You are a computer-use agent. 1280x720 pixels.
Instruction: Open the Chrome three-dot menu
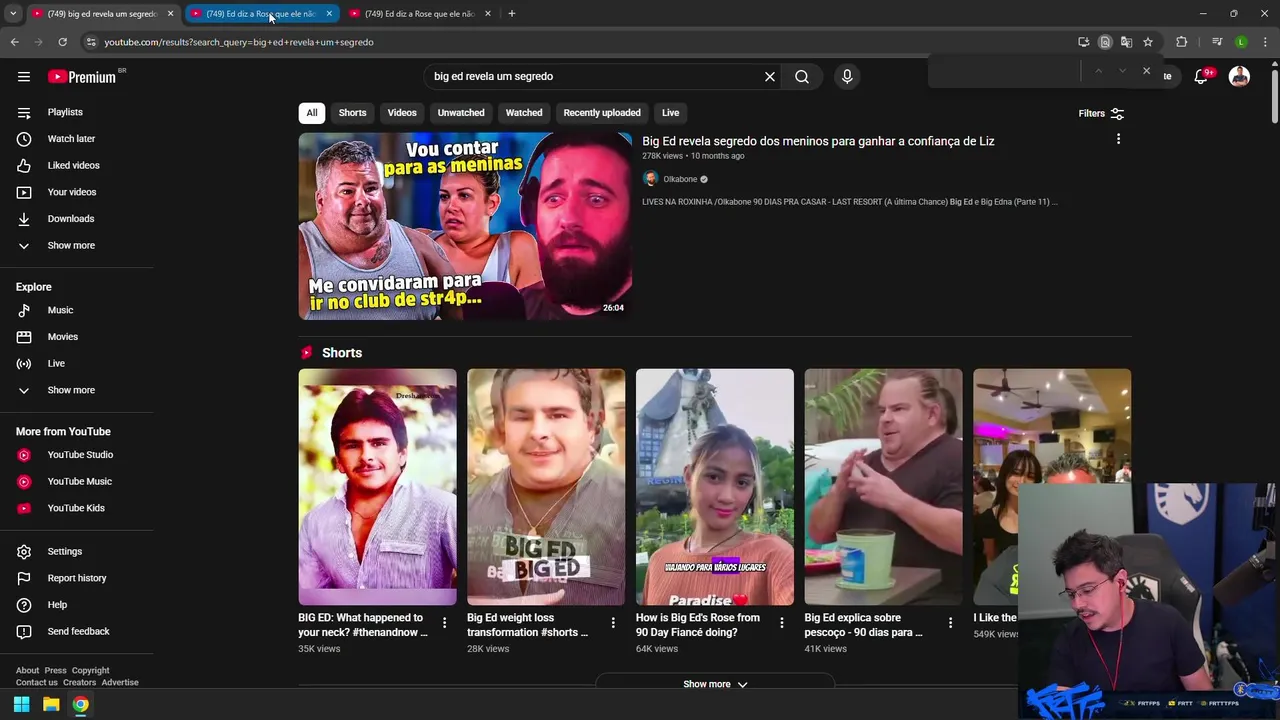coord(1265,42)
